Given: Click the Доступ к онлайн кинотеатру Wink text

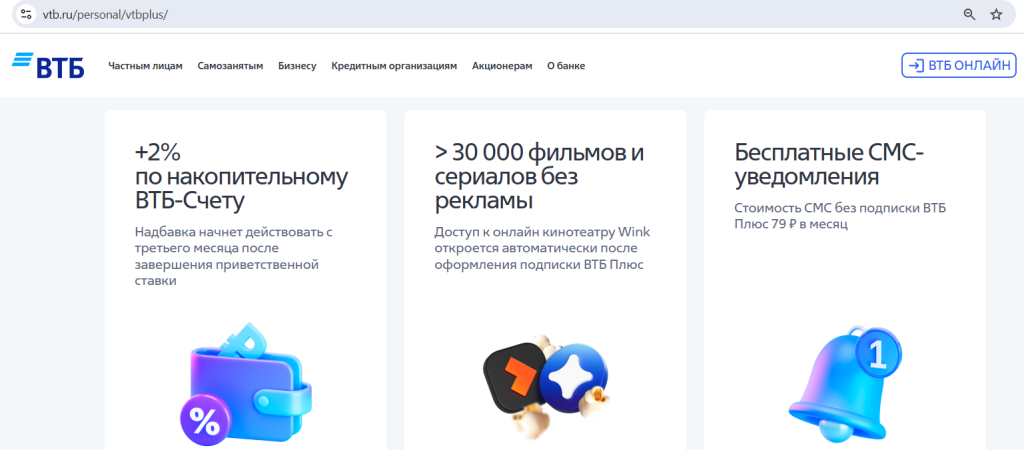Looking at the screenshot, I should [x=542, y=249].
